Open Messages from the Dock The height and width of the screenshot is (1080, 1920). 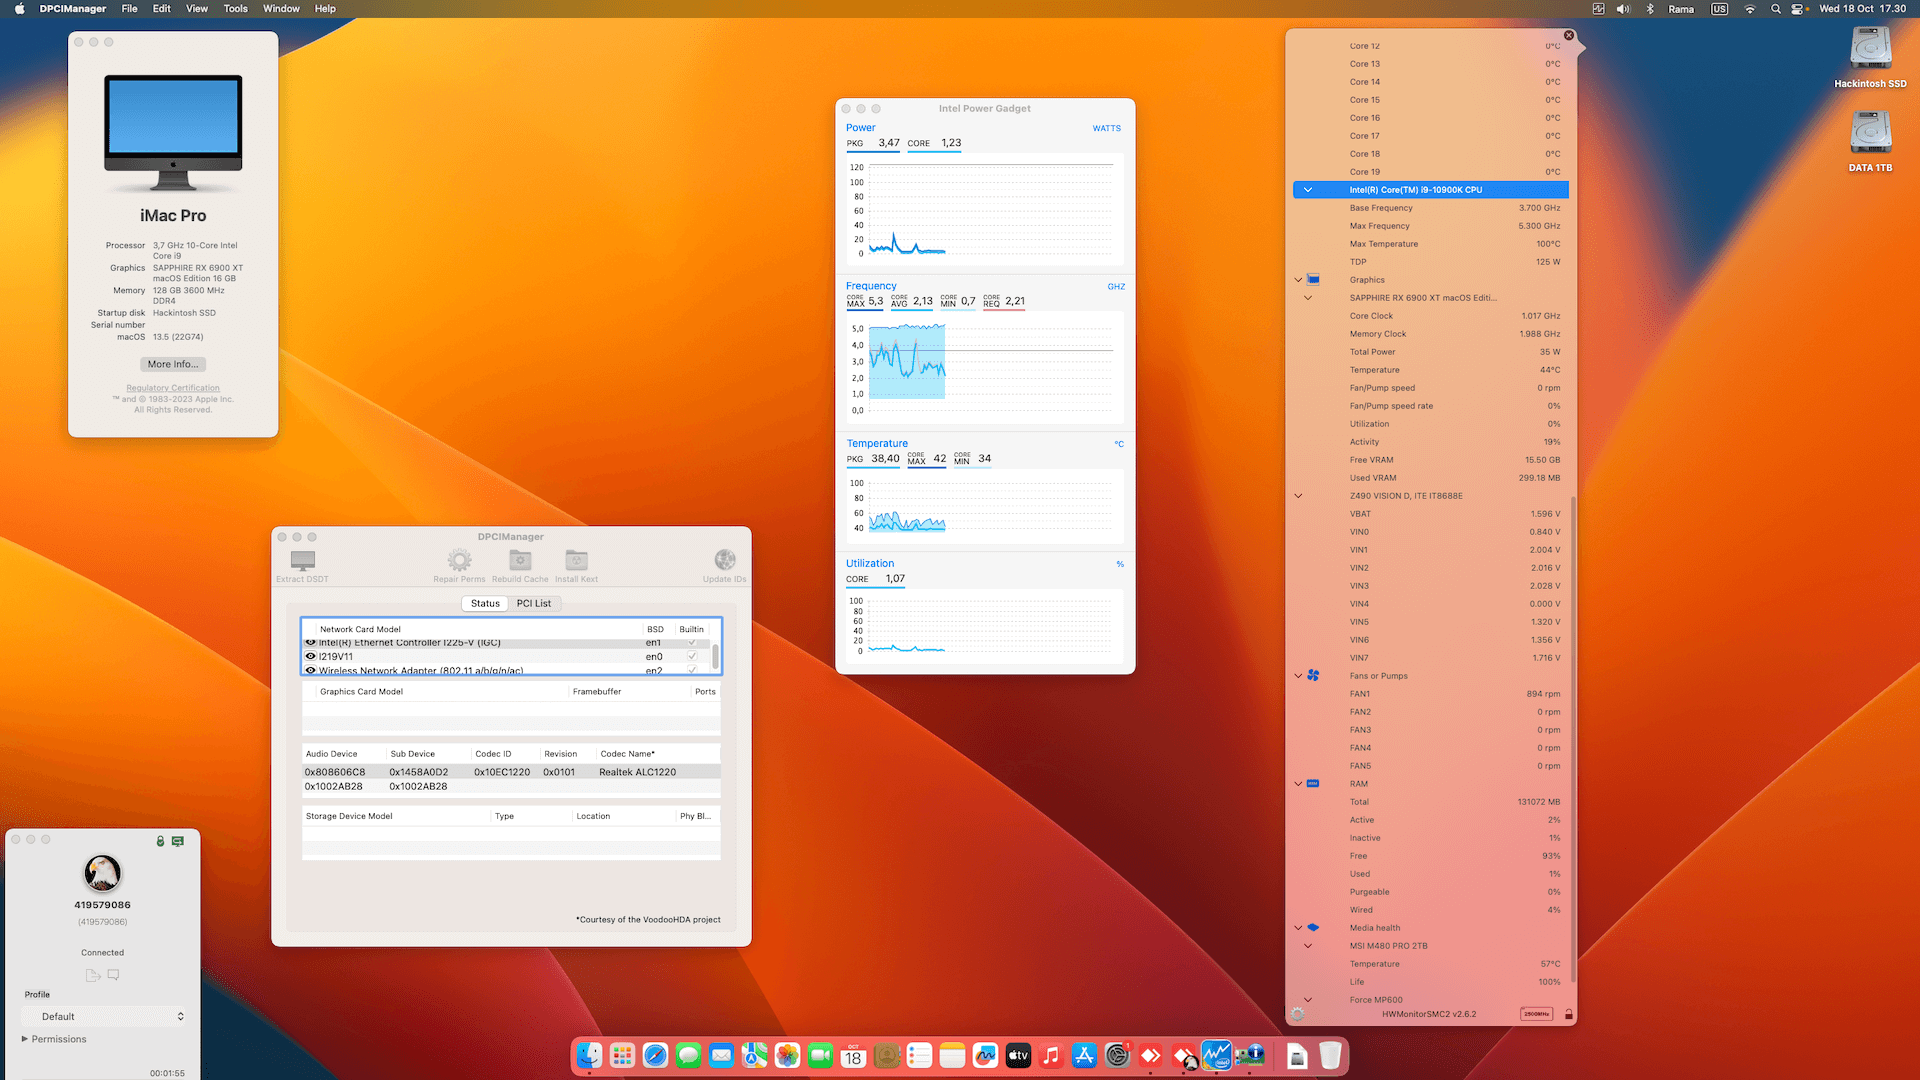click(688, 1055)
